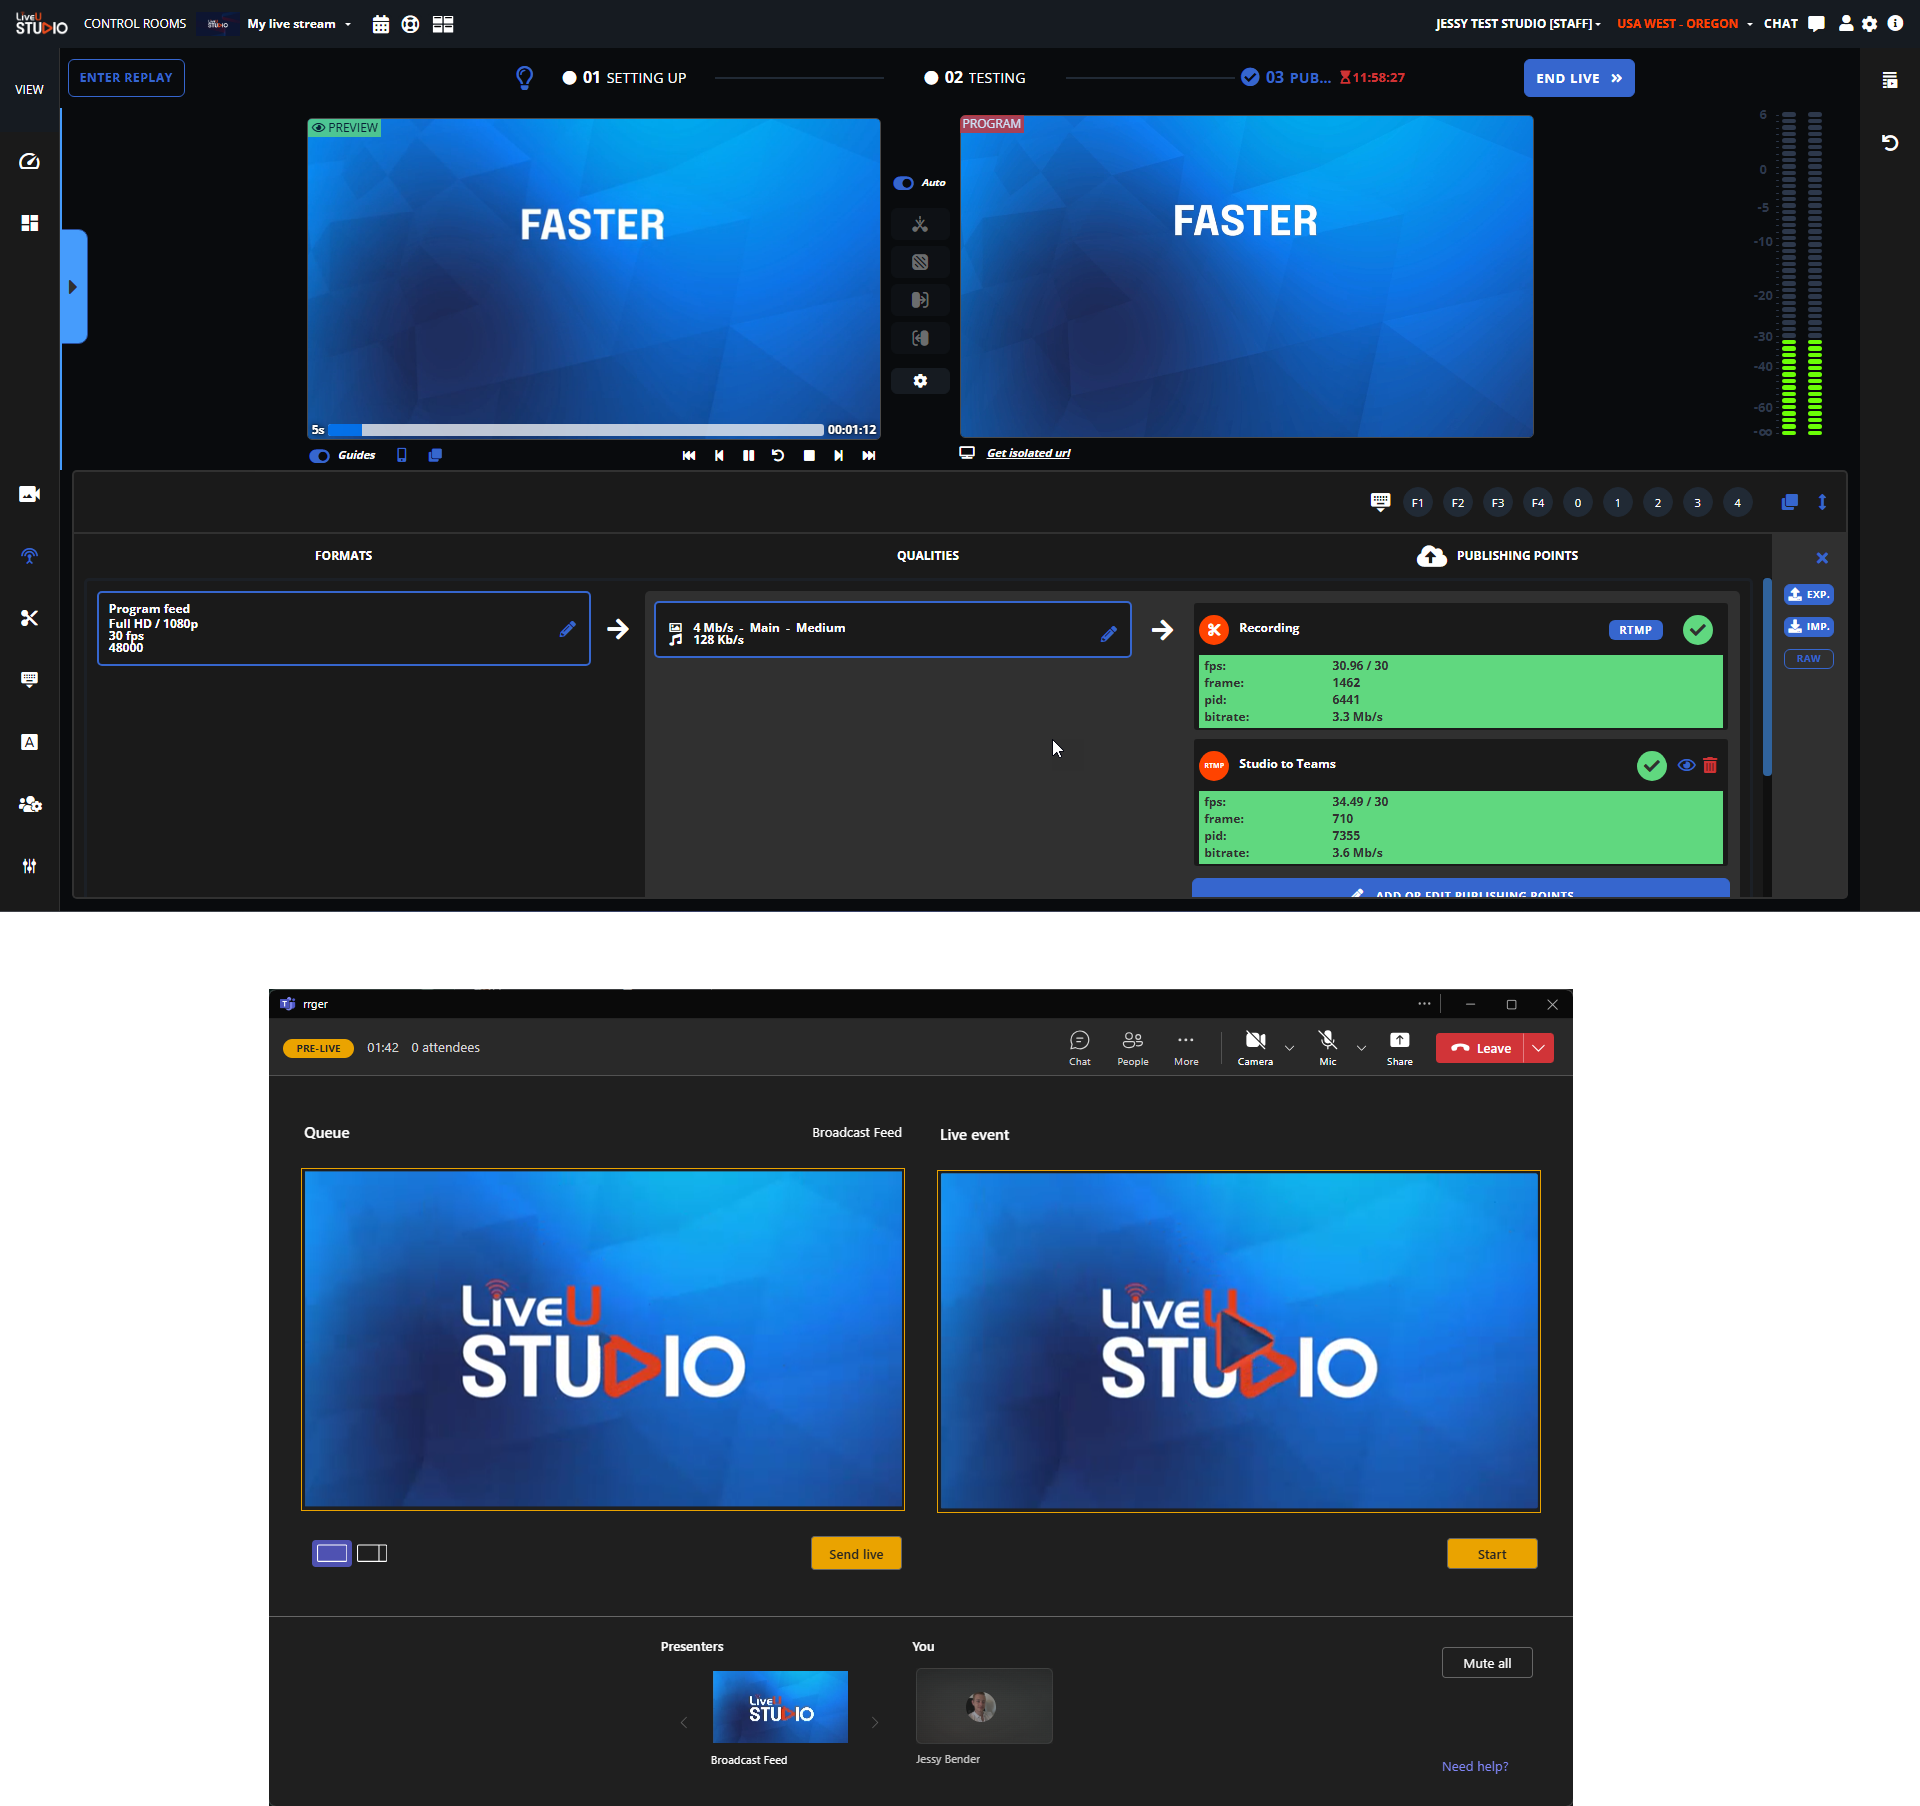Viewport: 1920px width, 1806px height.
Task: Click Start under Live event in Teams
Action: (x=1491, y=1553)
